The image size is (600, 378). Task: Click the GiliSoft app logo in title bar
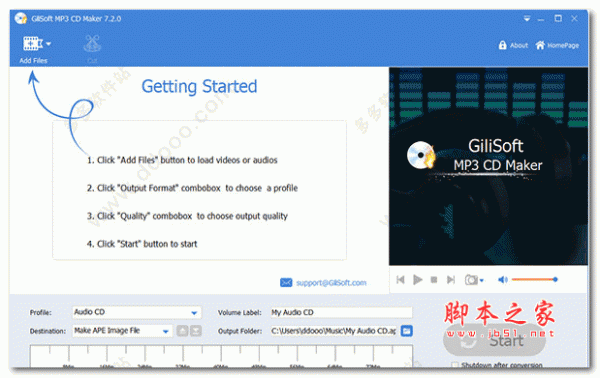tap(20, 18)
